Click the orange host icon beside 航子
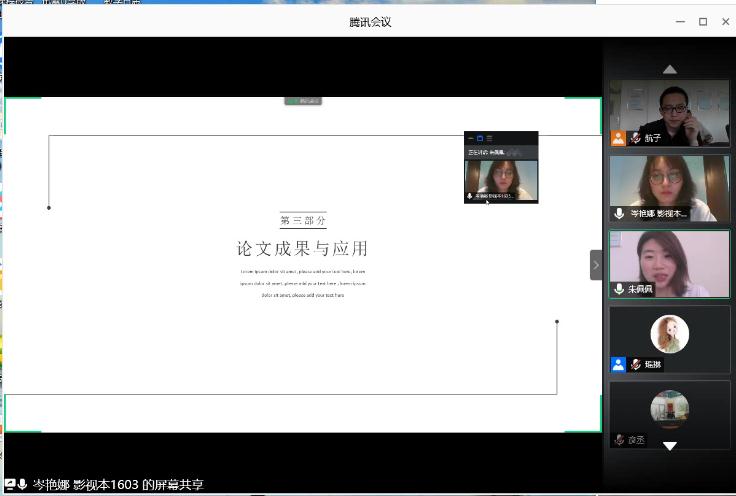736x496 pixels. click(618, 138)
